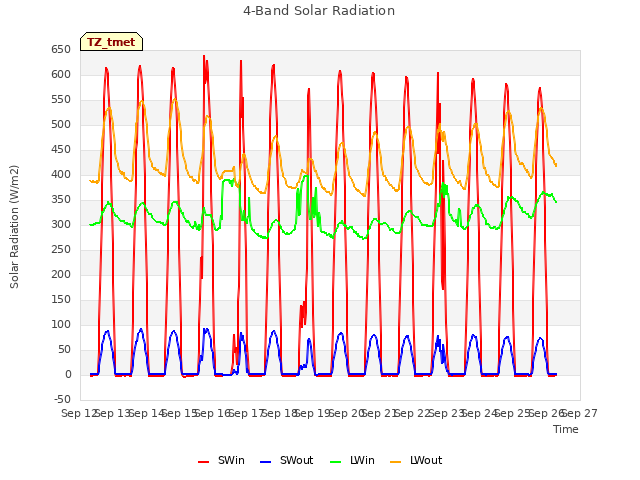This screenshot has height=480, width=640.
Task: Click the 100 y-axis tick label
Action: coord(61,324)
